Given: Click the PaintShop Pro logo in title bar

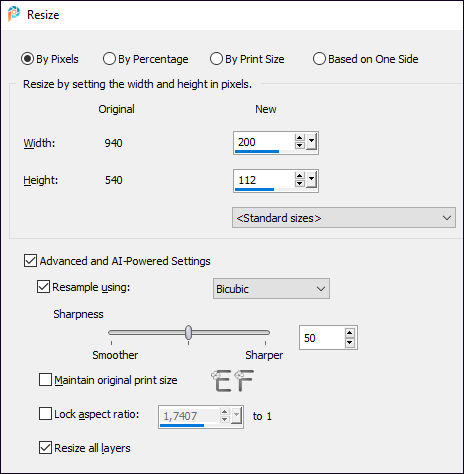Looking at the screenshot, I should pos(14,14).
